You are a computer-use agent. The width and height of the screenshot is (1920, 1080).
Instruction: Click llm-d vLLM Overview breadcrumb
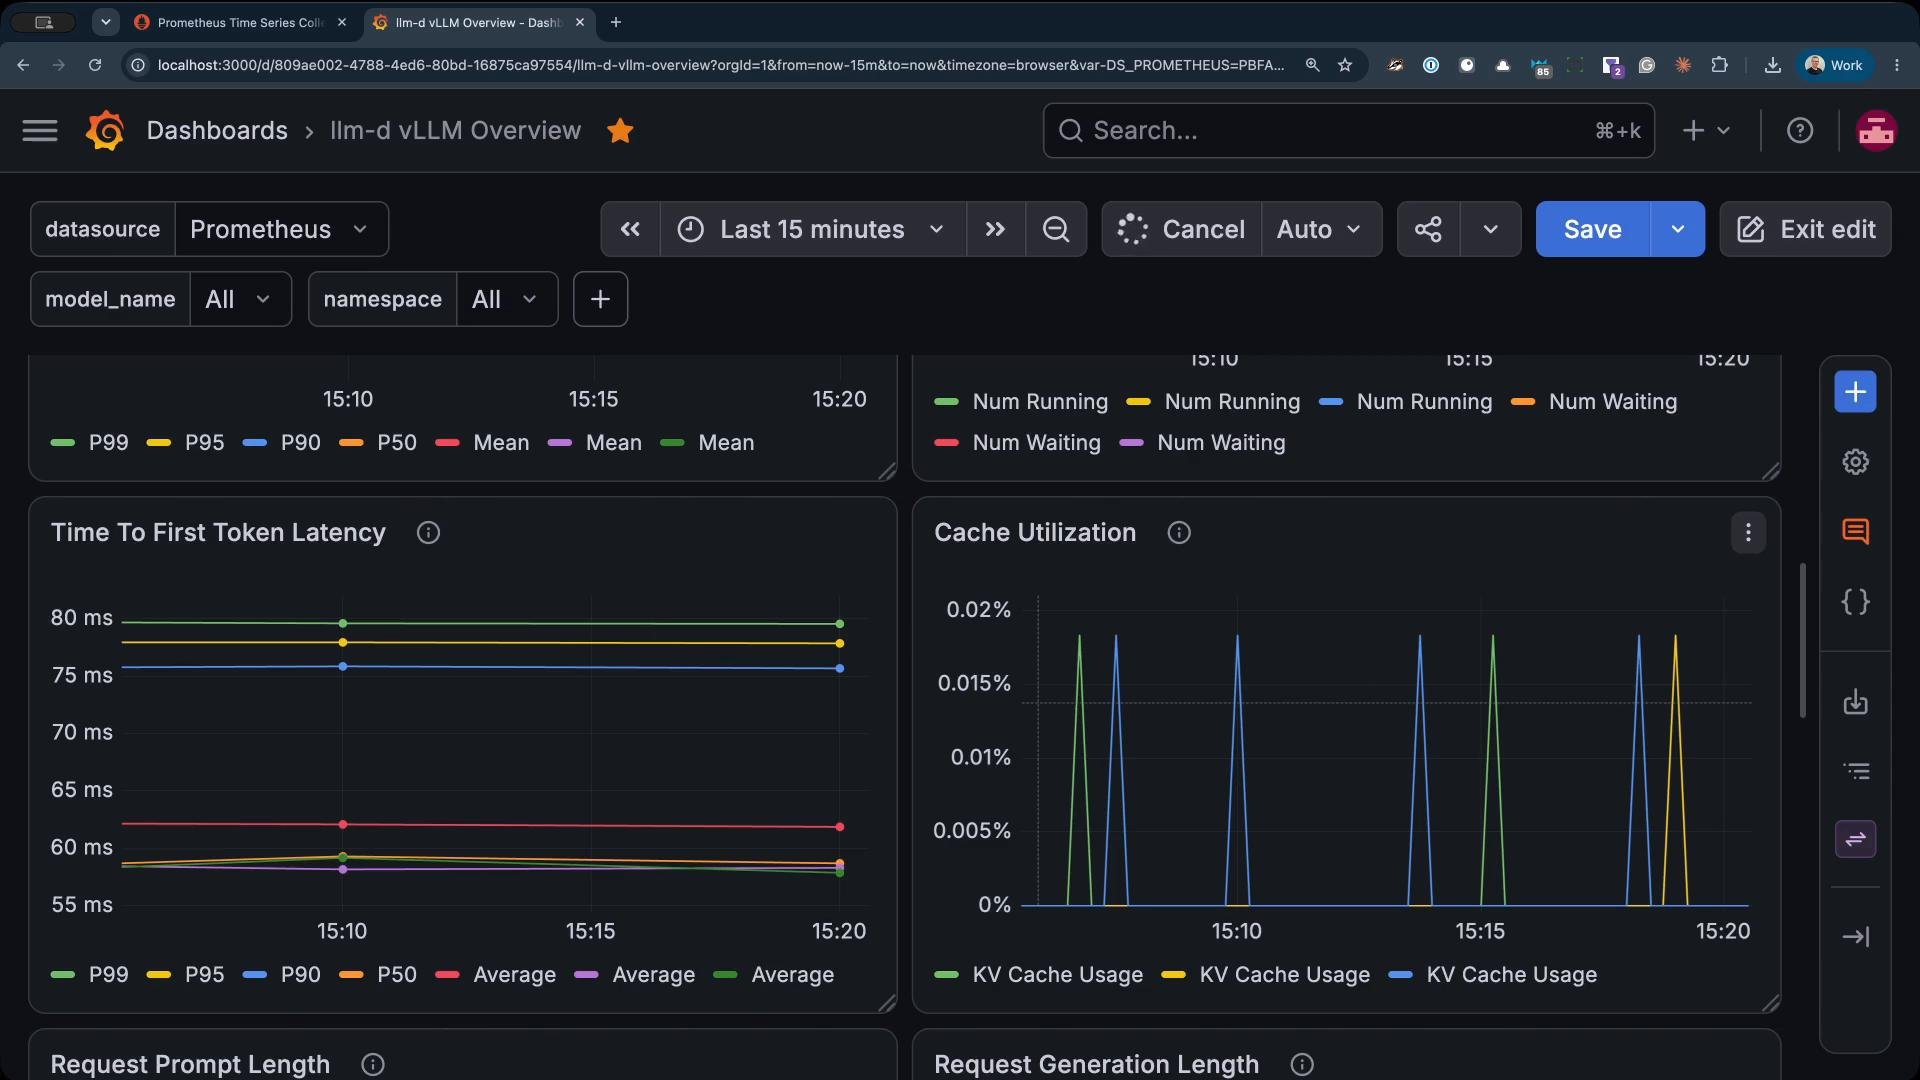(x=455, y=131)
